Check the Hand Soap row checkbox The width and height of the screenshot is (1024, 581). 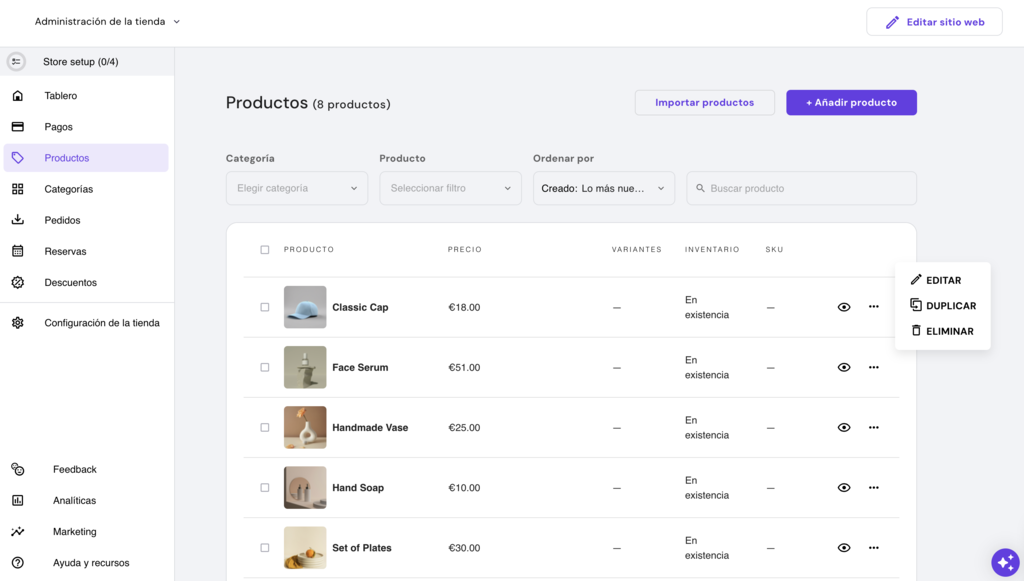click(x=264, y=487)
